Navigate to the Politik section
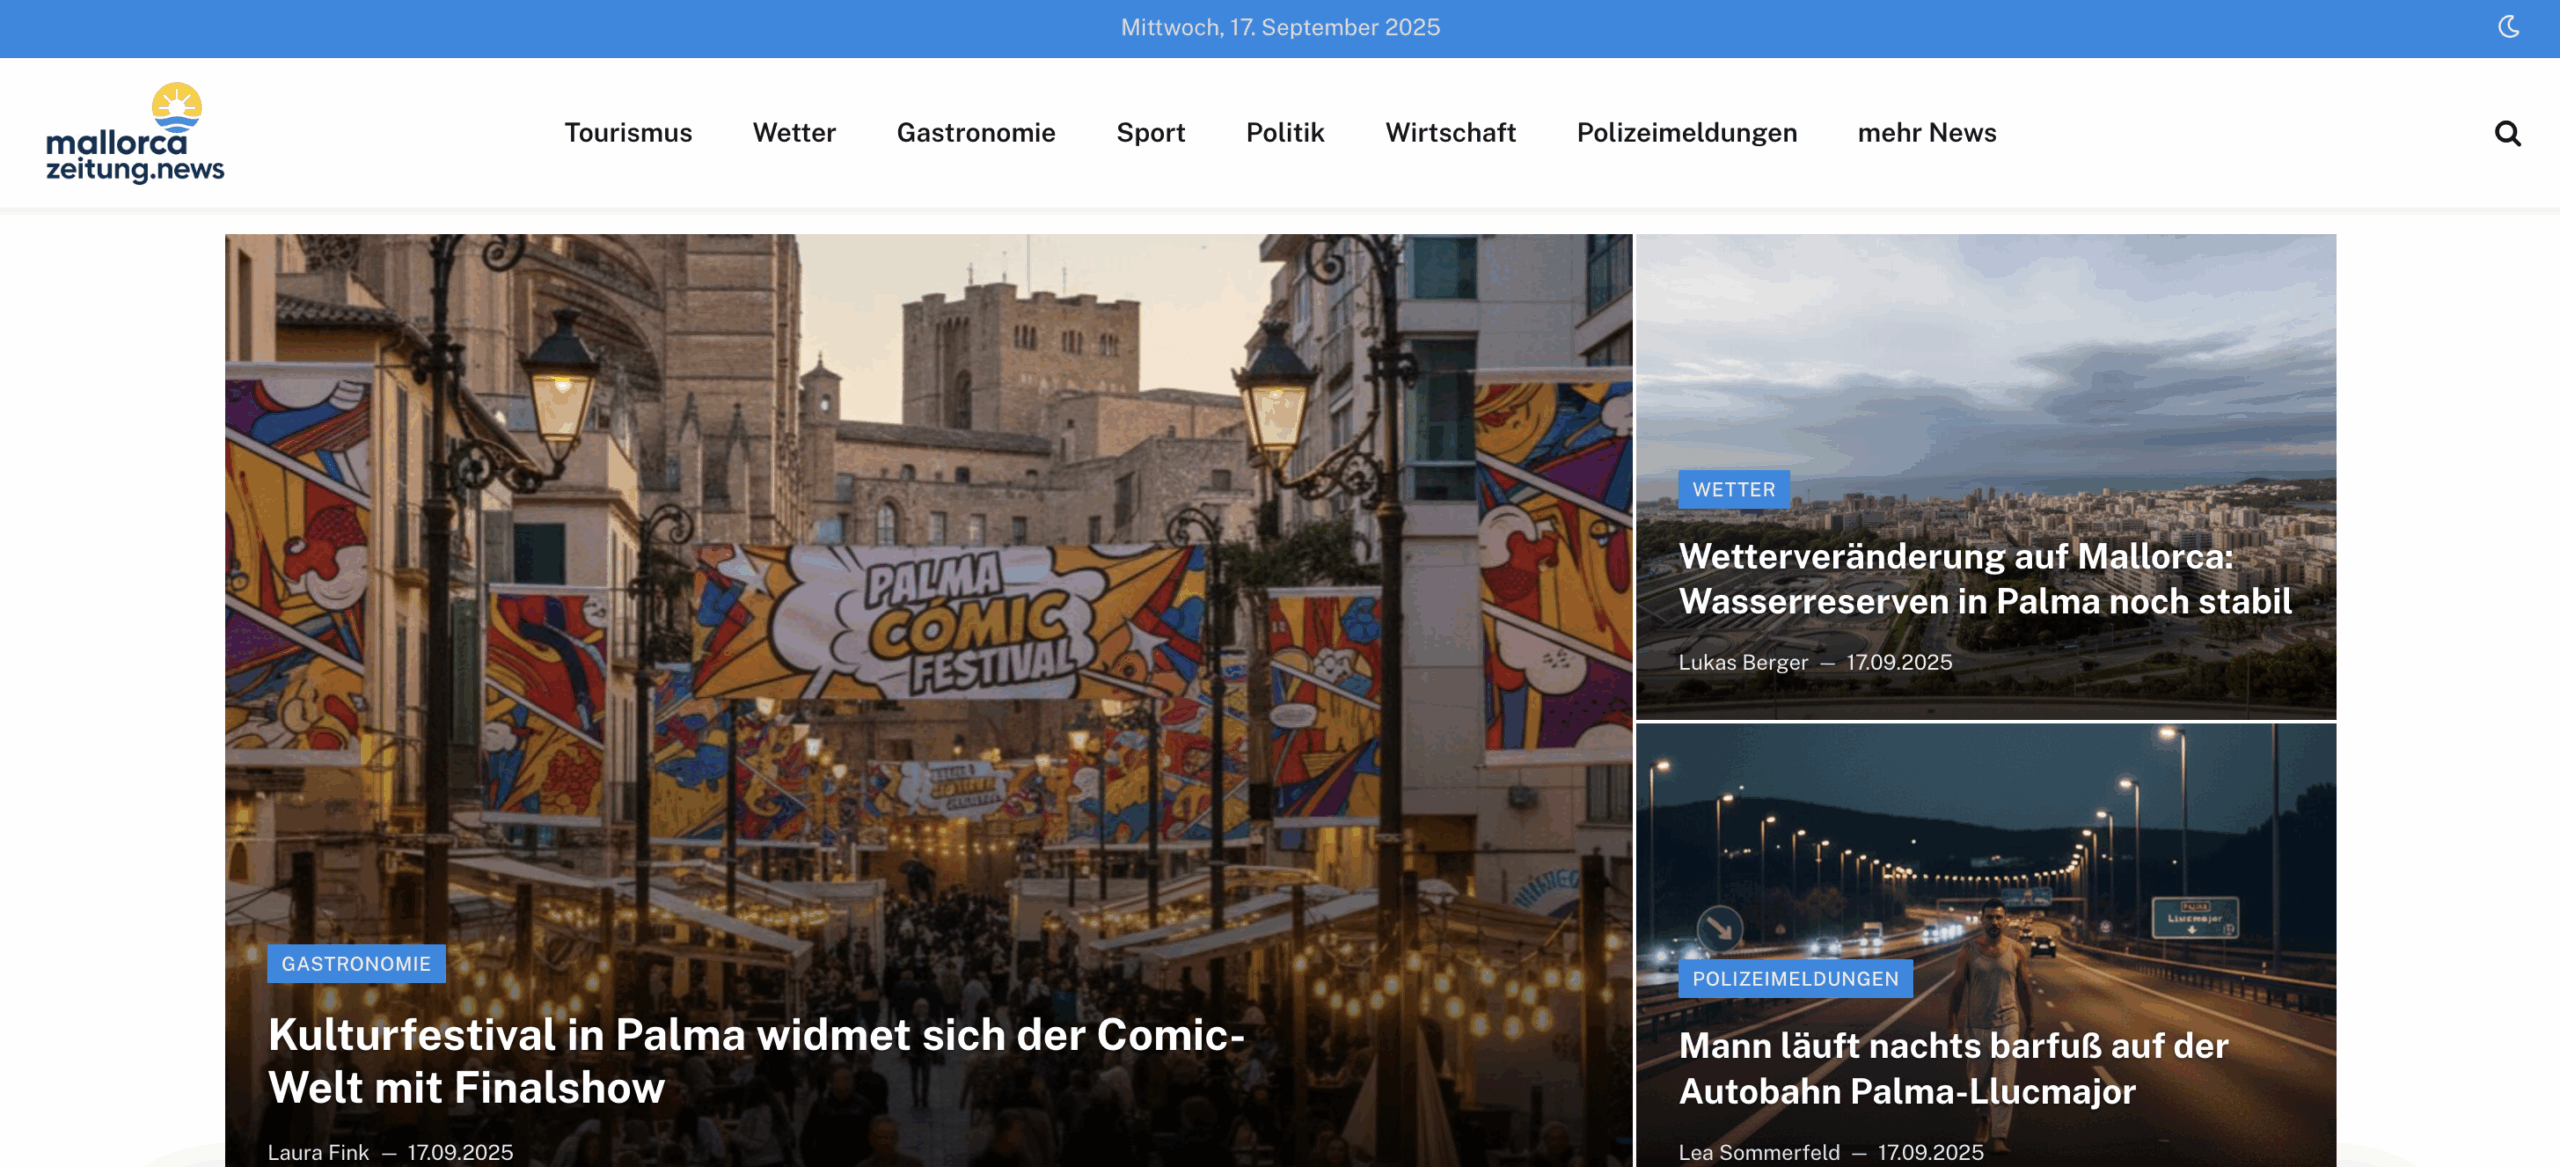 1284,133
